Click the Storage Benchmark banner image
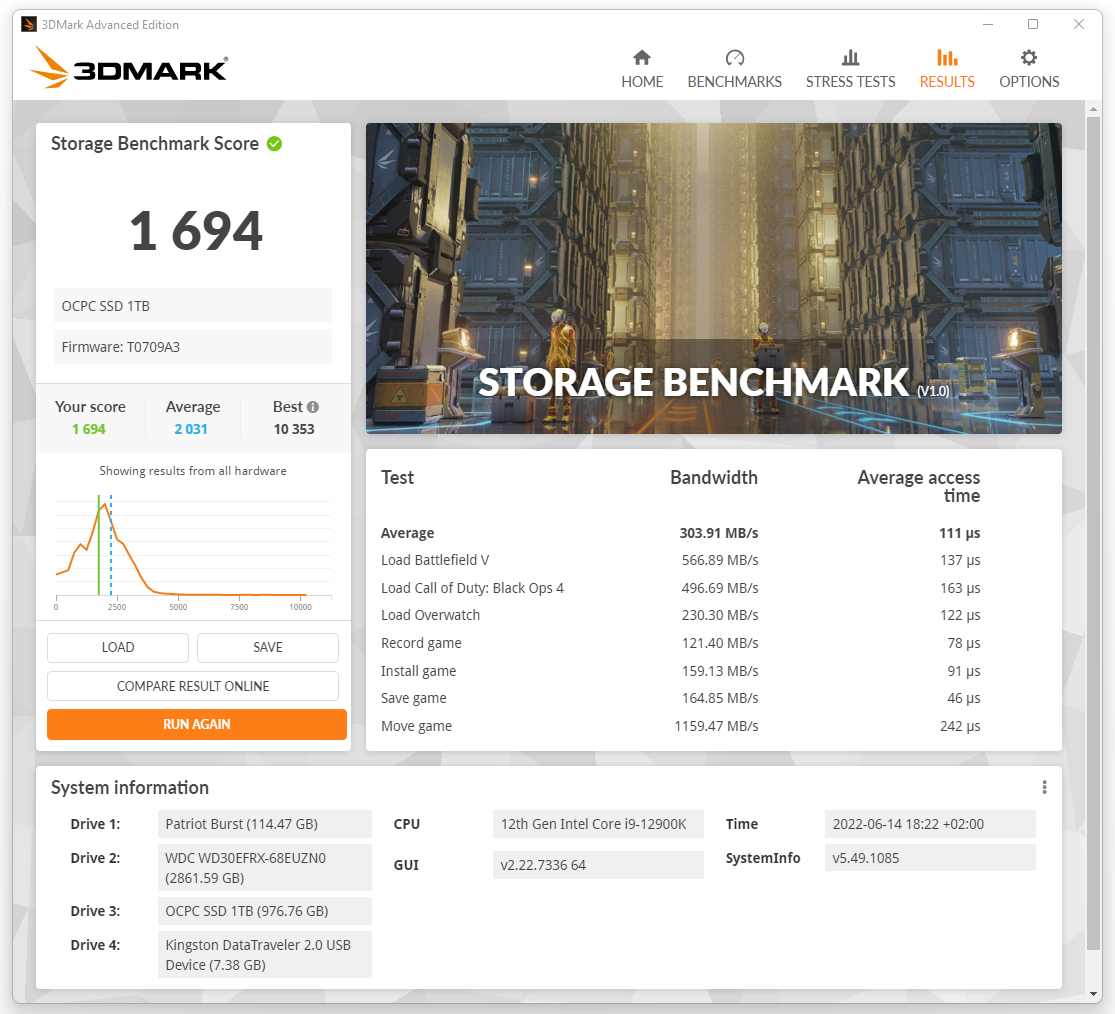Screen dimensions: 1115x1014 (x=713, y=278)
